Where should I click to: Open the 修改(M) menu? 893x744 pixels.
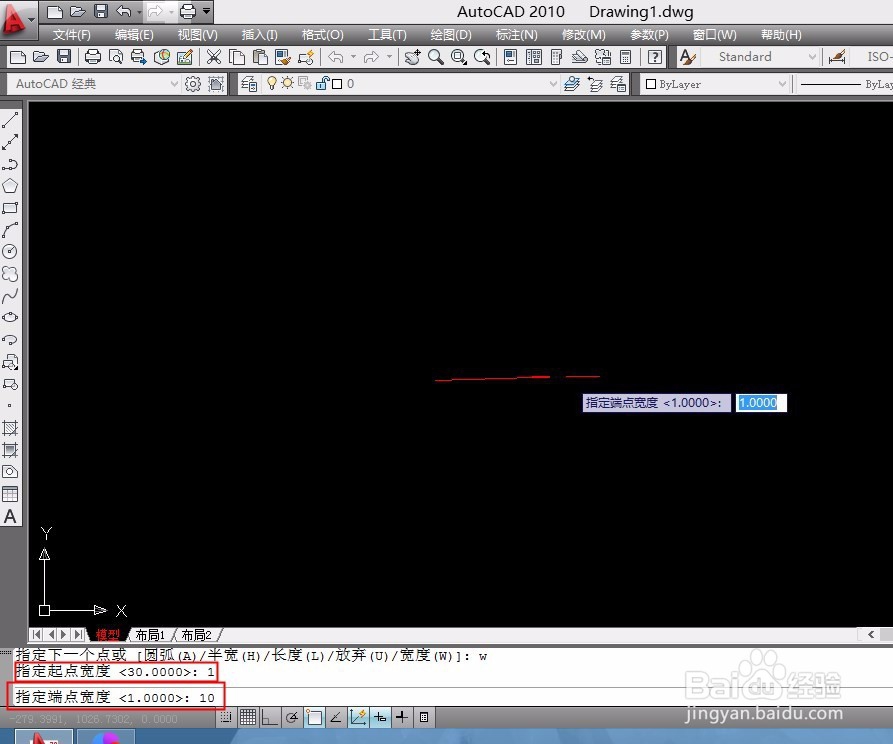[584, 35]
